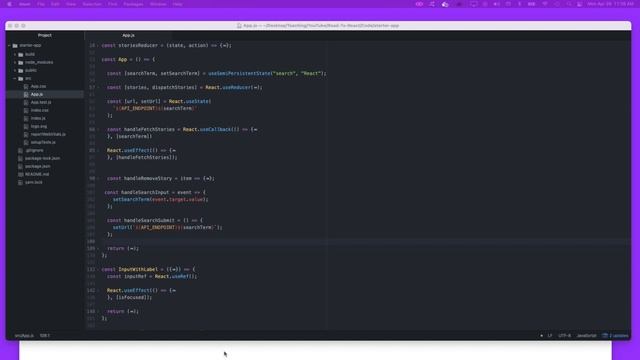Click the node_modules folder icon
This screenshot has width=640, height=360.
click(21, 62)
